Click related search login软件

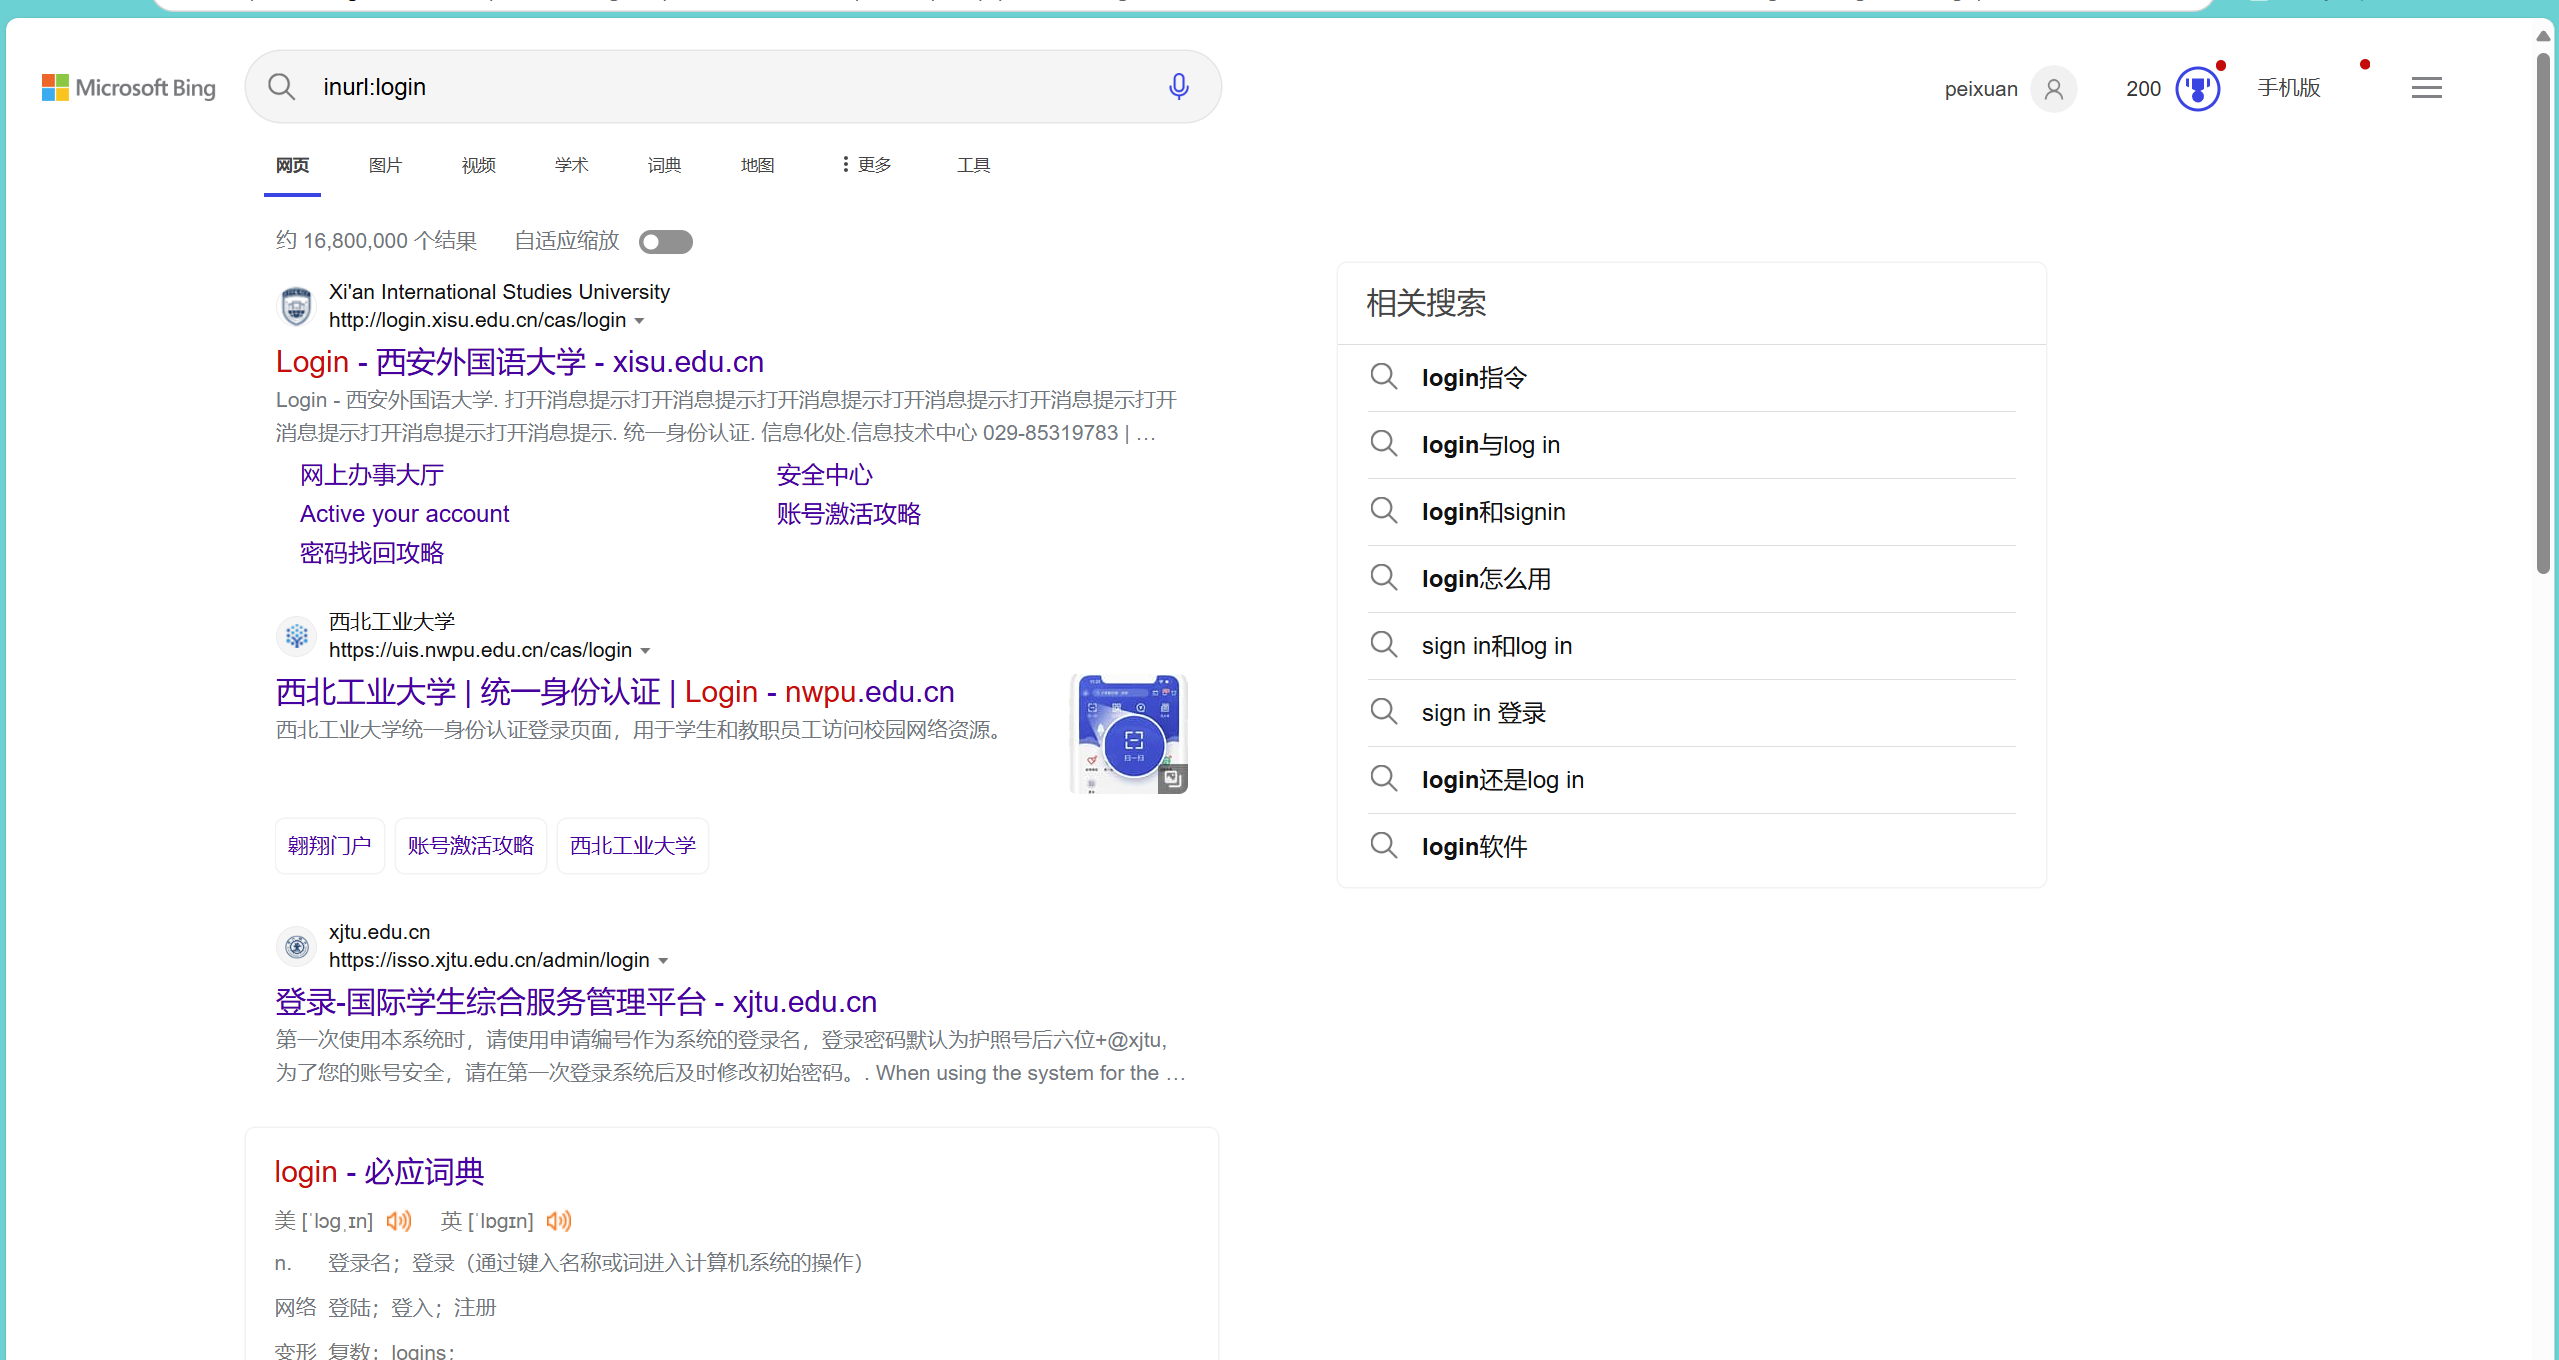click(x=1475, y=847)
